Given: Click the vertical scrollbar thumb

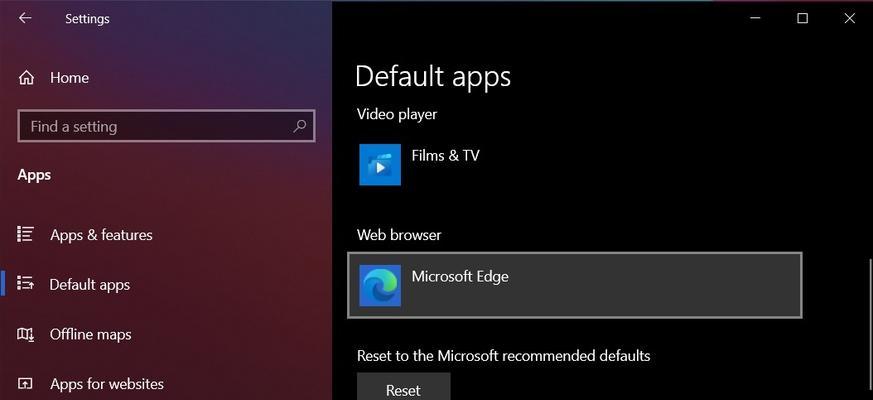Looking at the screenshot, I should pyautogui.click(x=870, y=323).
